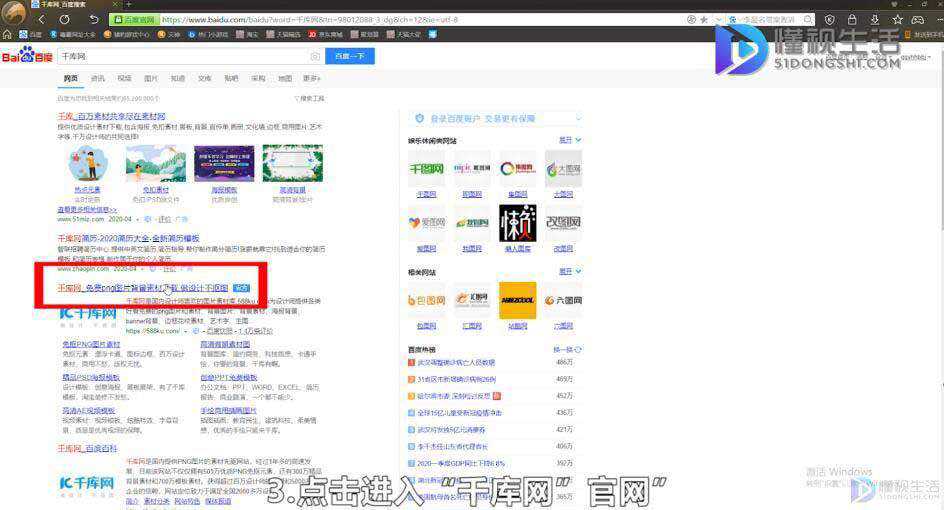
Task: Open the 更多 search category menu
Action: click(x=311, y=78)
